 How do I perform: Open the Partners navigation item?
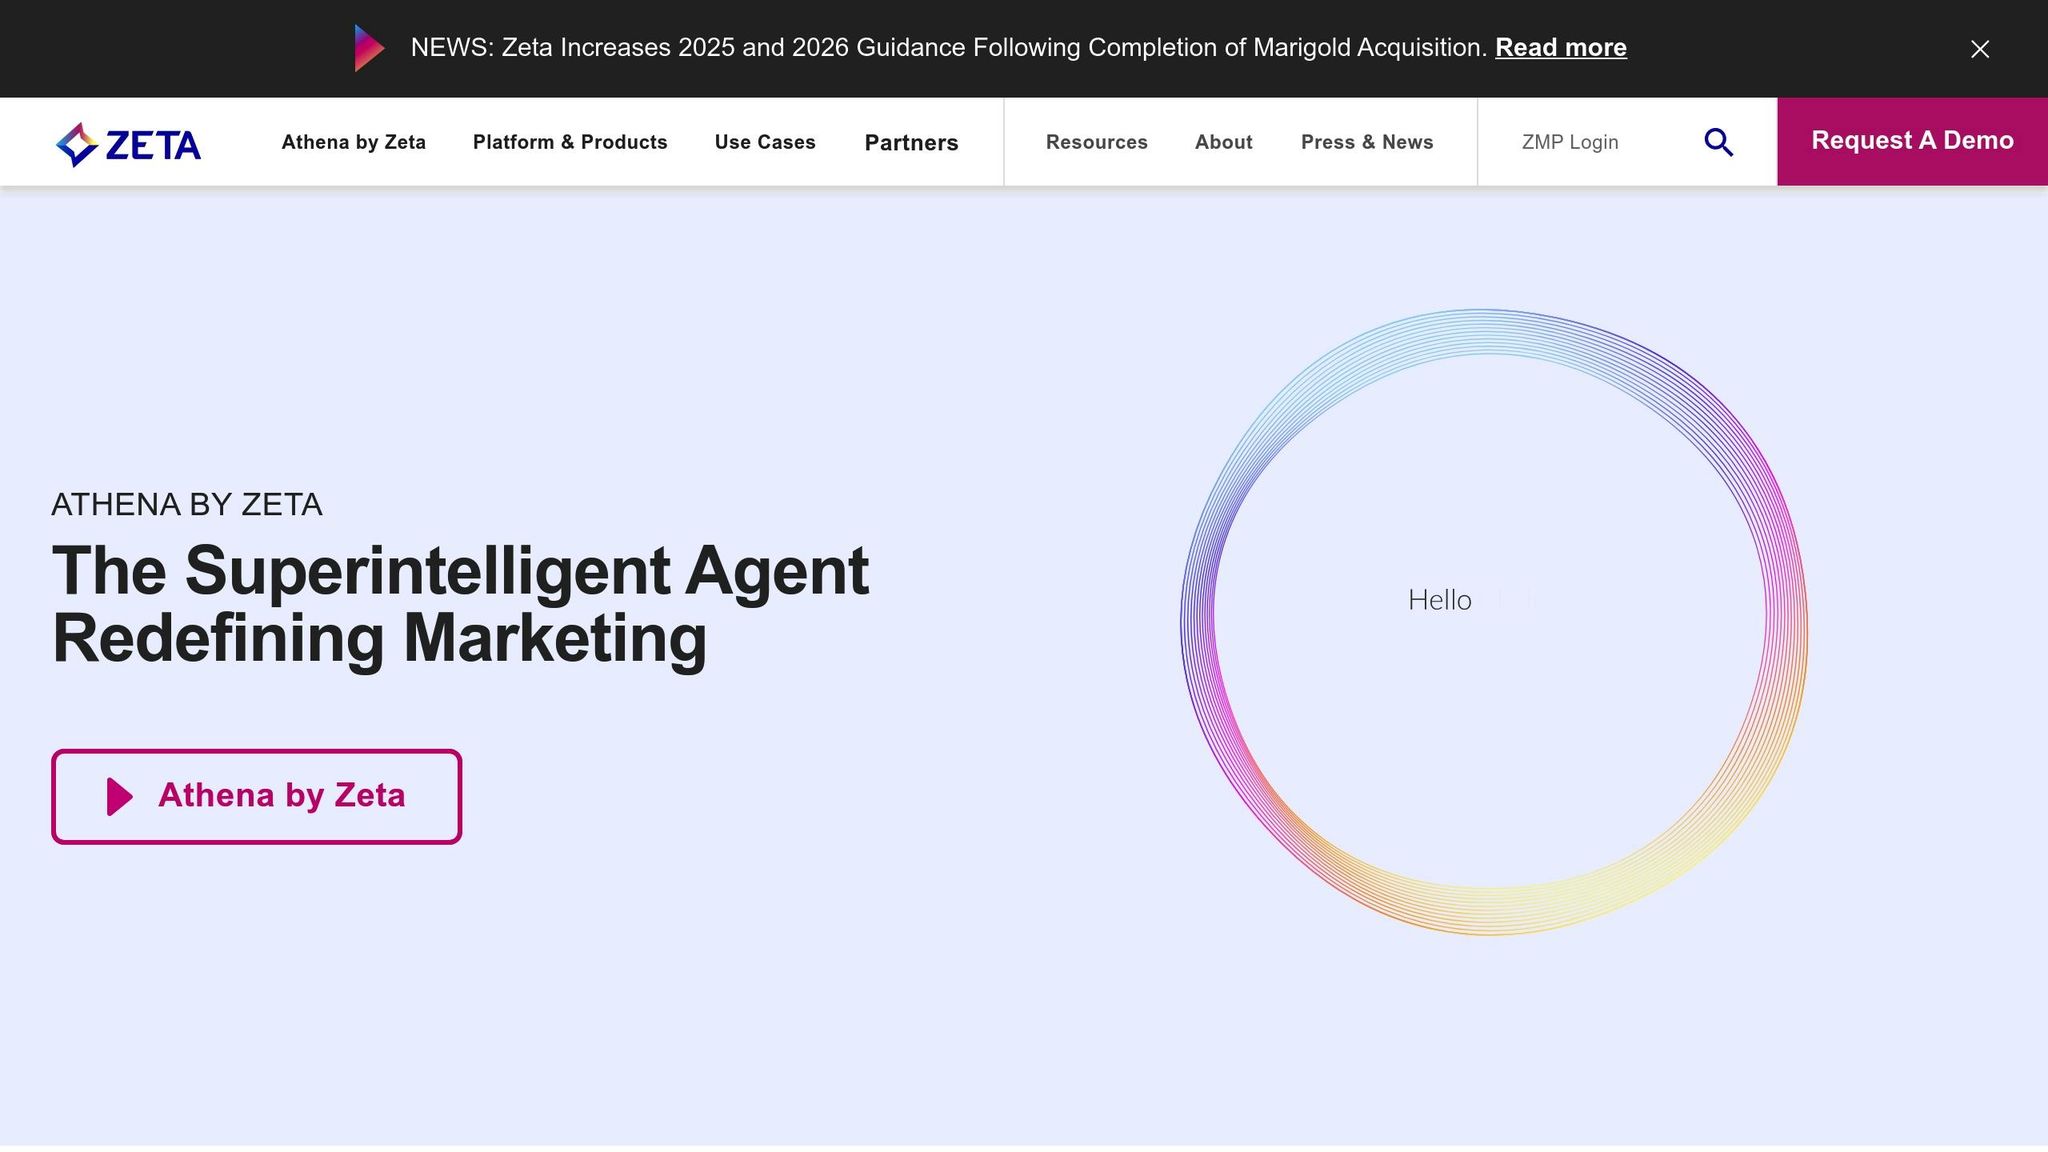pos(910,142)
